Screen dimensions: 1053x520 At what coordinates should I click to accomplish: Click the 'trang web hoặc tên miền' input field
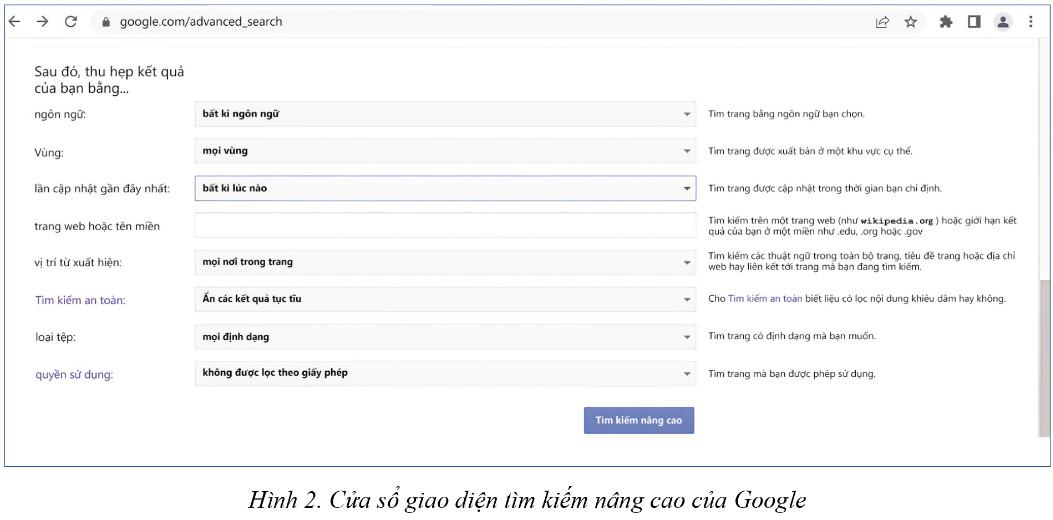coord(445,225)
